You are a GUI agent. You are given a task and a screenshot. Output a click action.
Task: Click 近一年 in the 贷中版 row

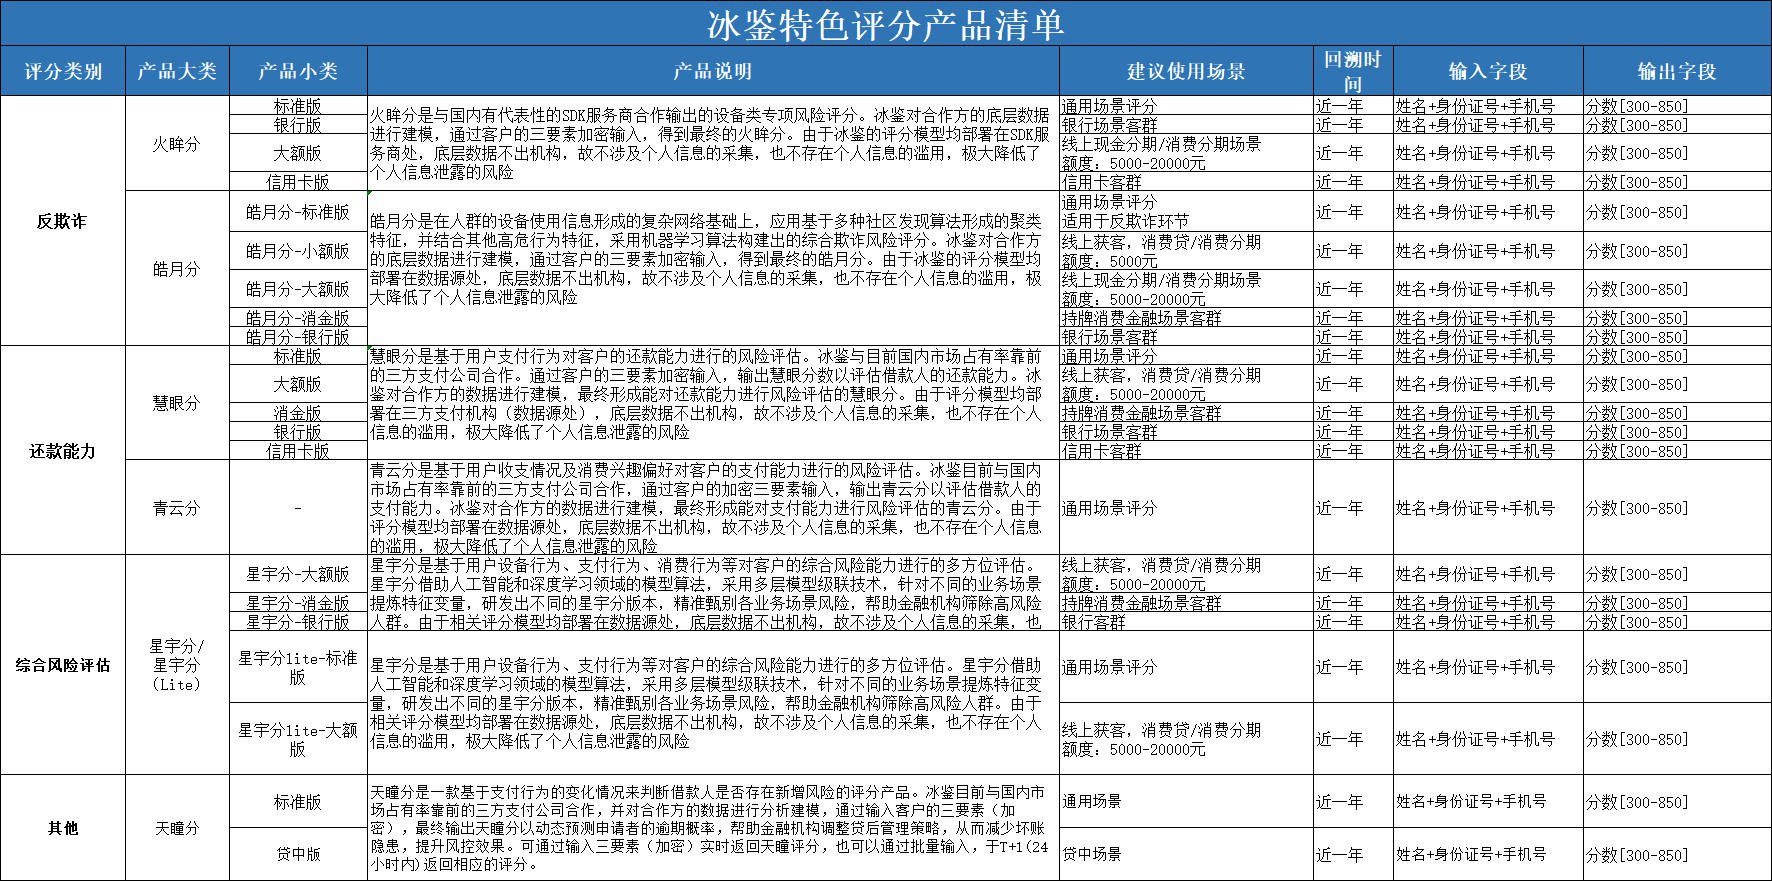tap(1353, 855)
